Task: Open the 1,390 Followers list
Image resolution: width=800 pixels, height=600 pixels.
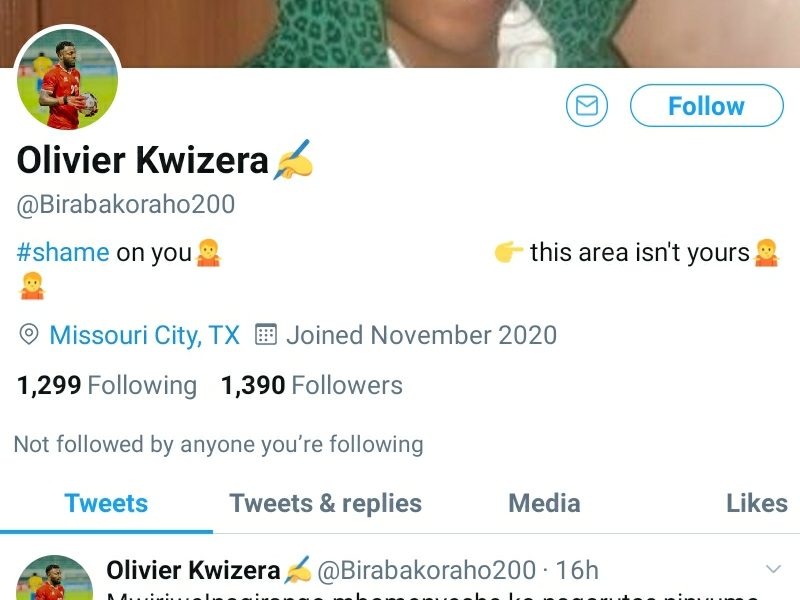Action: [311, 385]
